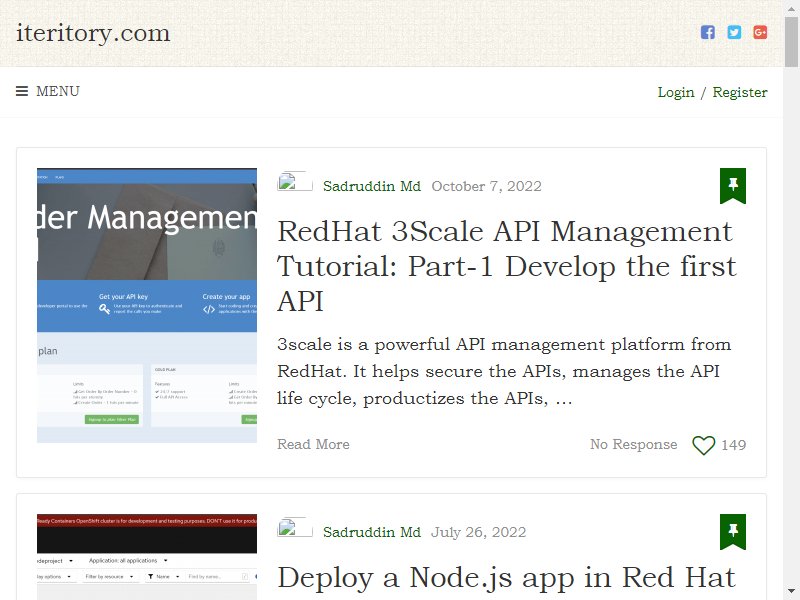
Task: Go to iteritory.com home title
Action: pyautogui.click(x=93, y=33)
